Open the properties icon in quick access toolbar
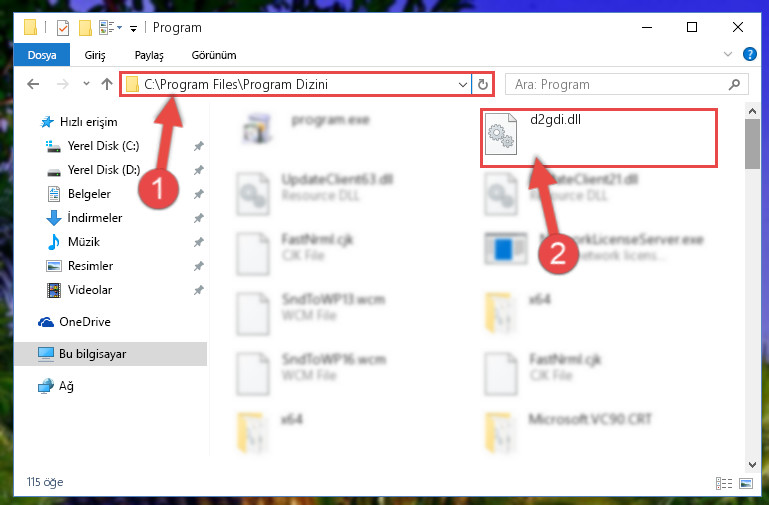 [63, 27]
